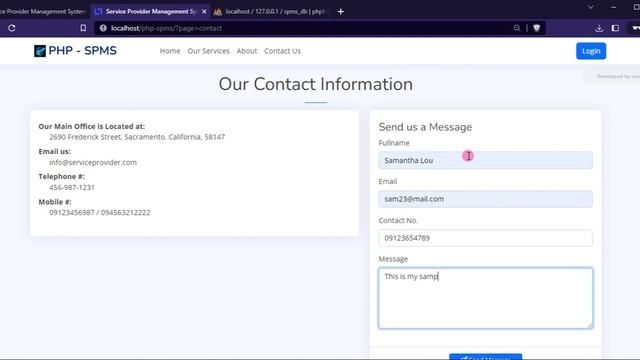Select the active Service Provider Management System tab
Screen dimensions: 640x360
(150, 11)
